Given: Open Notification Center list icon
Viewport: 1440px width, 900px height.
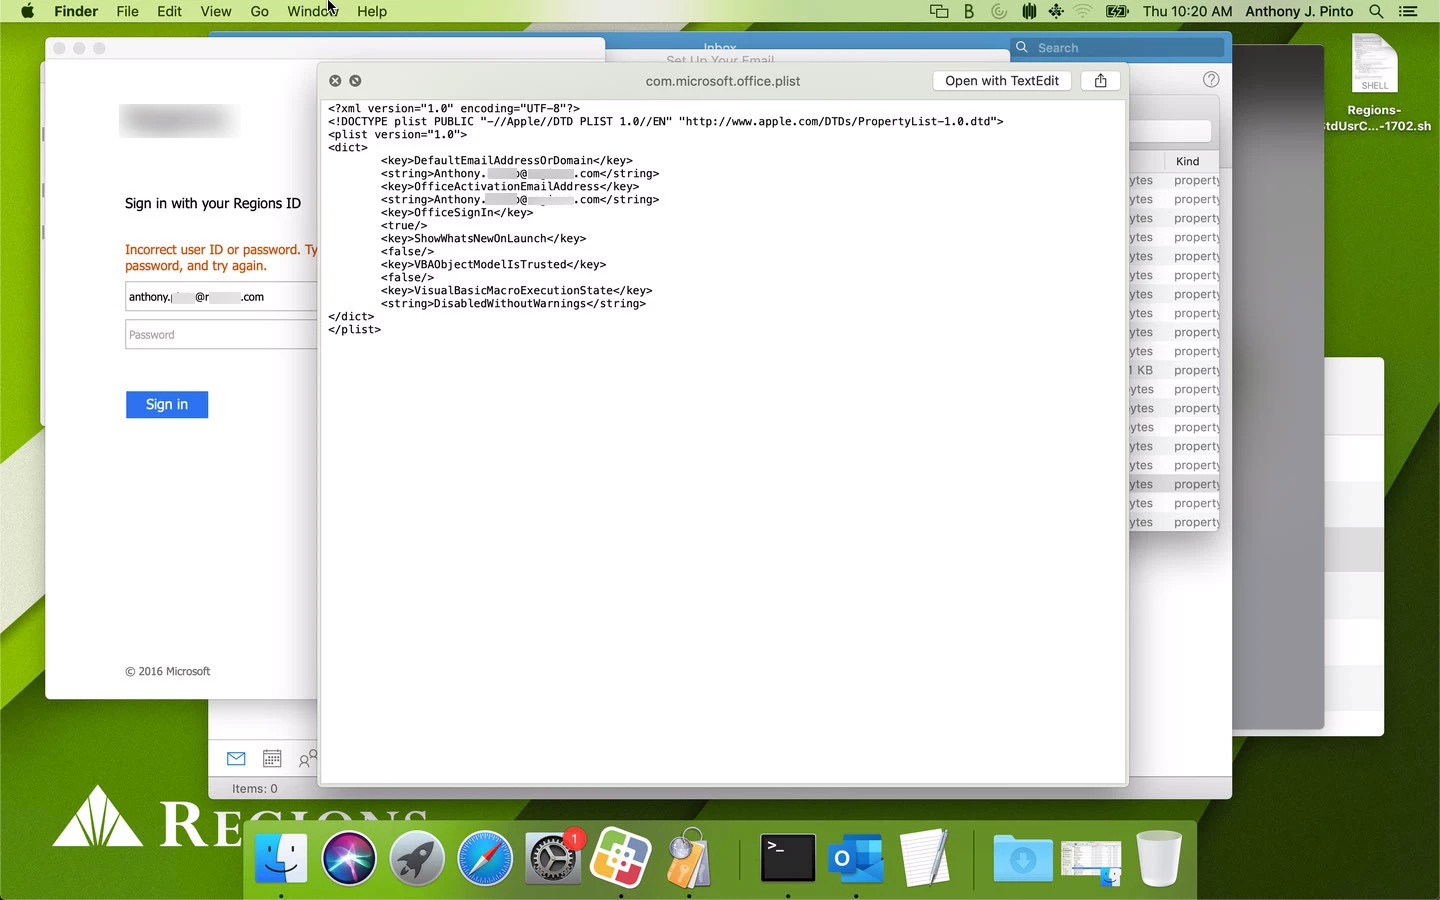Looking at the screenshot, I should (1408, 12).
